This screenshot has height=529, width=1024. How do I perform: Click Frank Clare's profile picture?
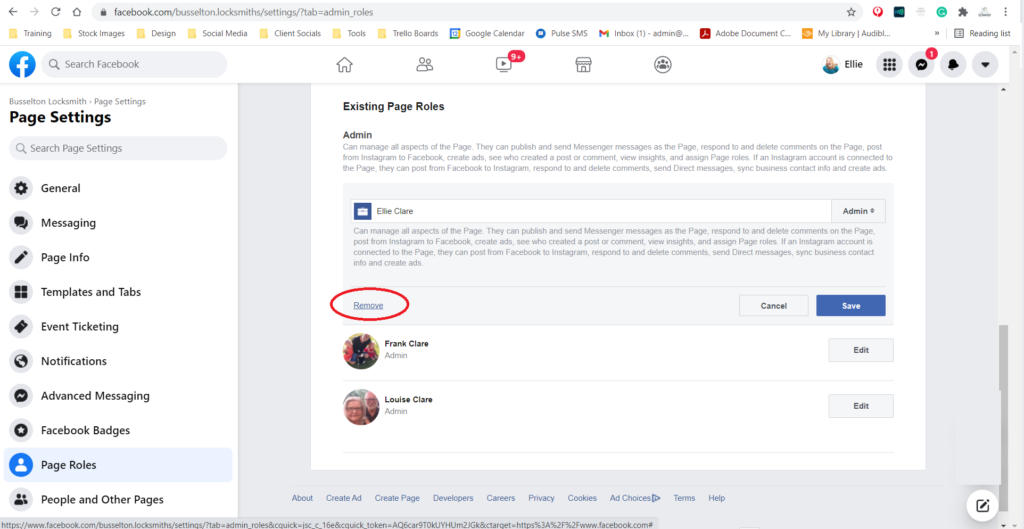tap(361, 351)
